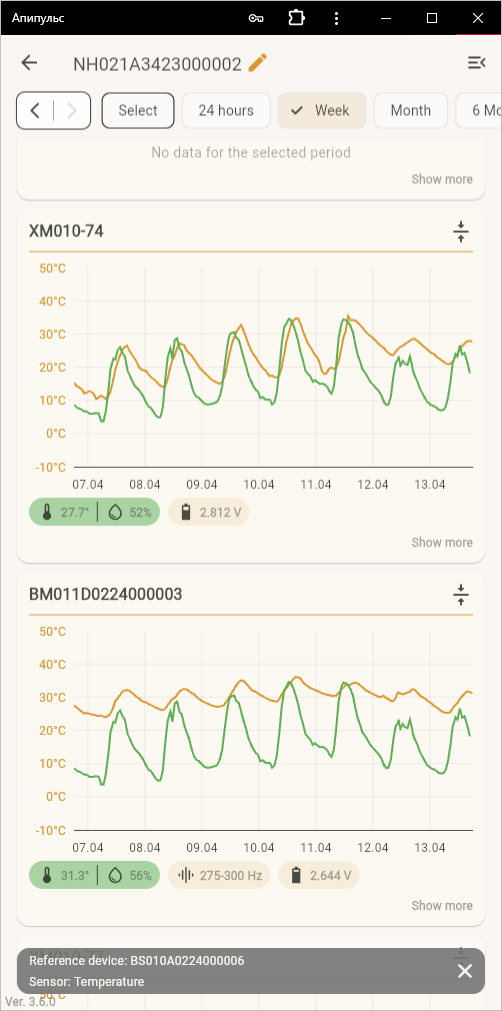The image size is (502, 1011).
Task: Toggle the Week range chip
Action: (x=322, y=110)
